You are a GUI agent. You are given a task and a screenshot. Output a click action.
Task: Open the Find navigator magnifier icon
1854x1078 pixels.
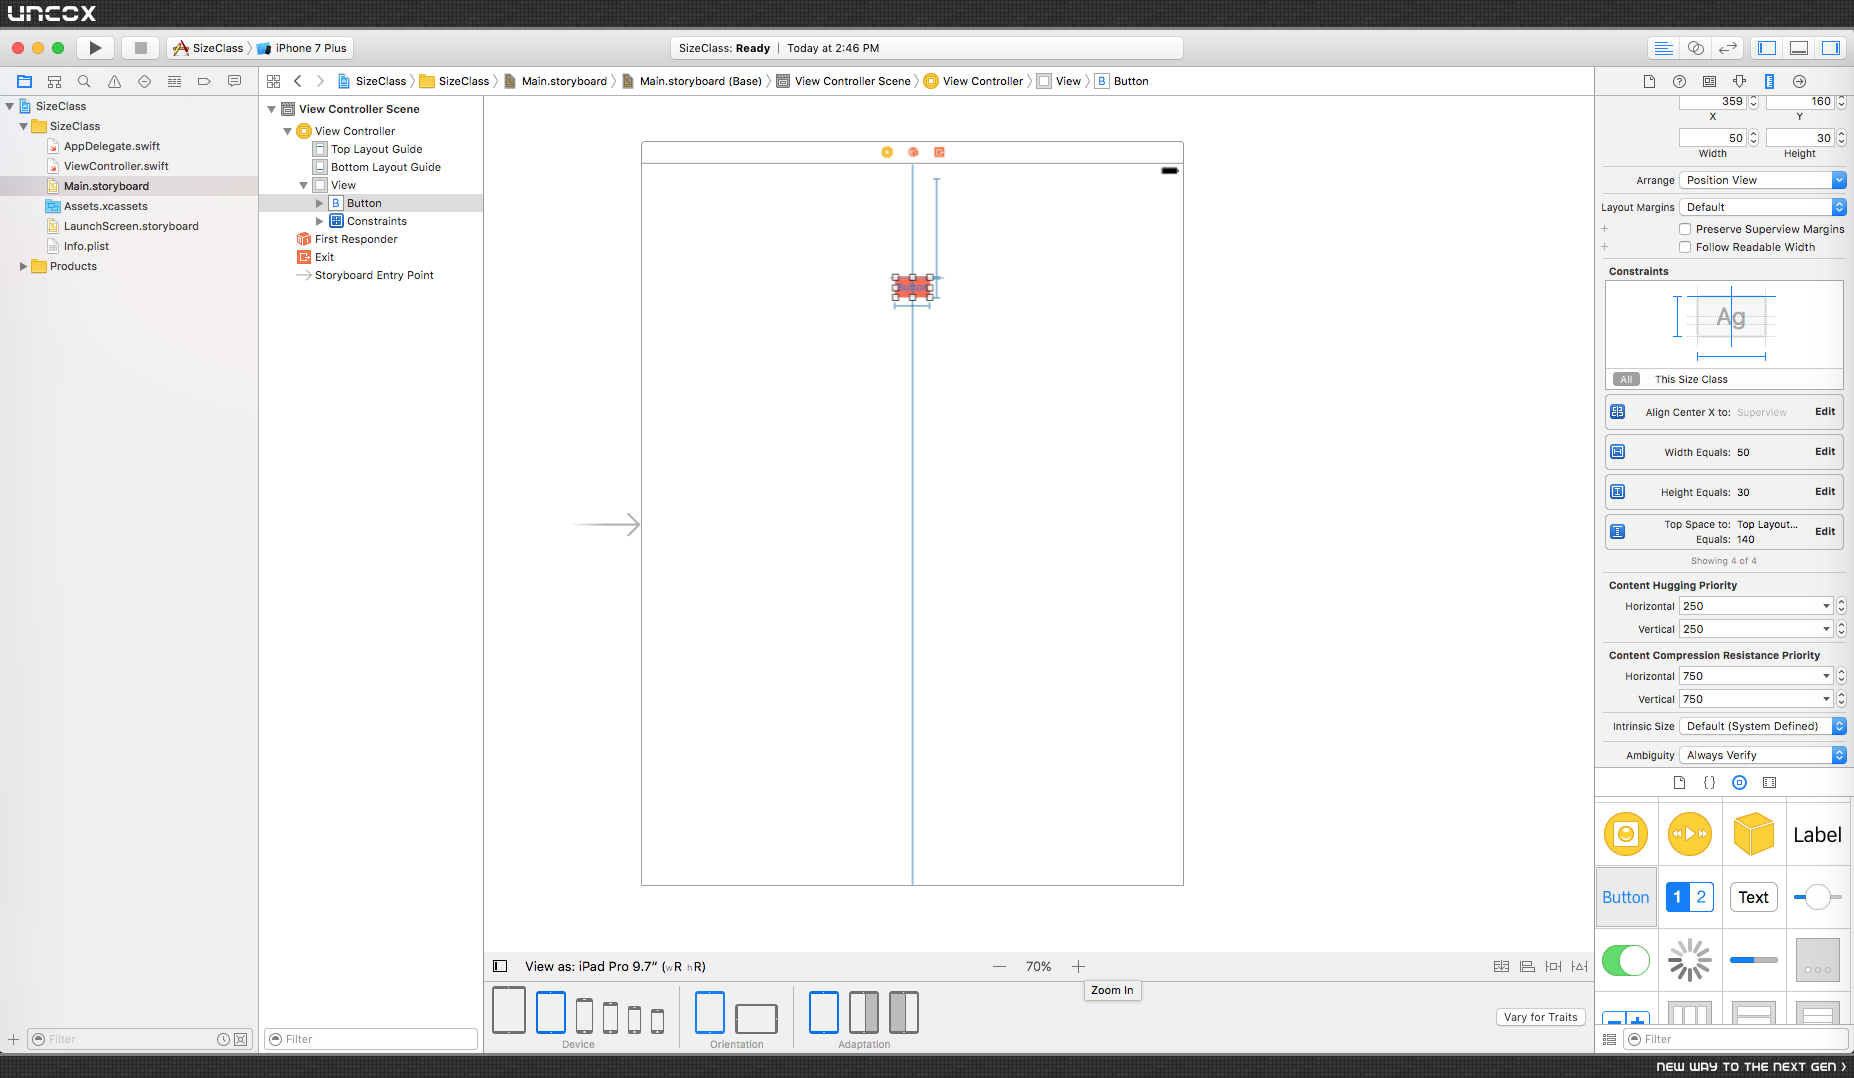[84, 81]
